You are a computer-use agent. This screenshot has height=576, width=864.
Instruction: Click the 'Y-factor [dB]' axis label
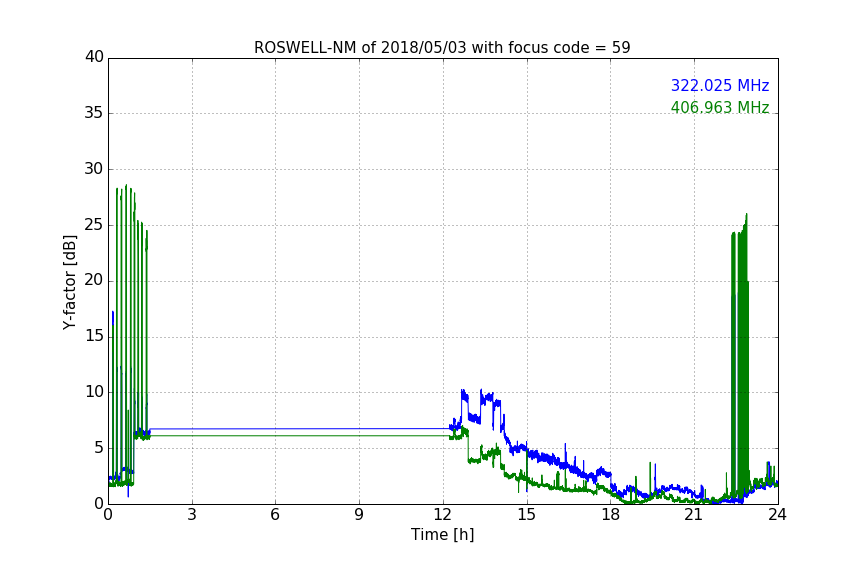click(x=69, y=282)
